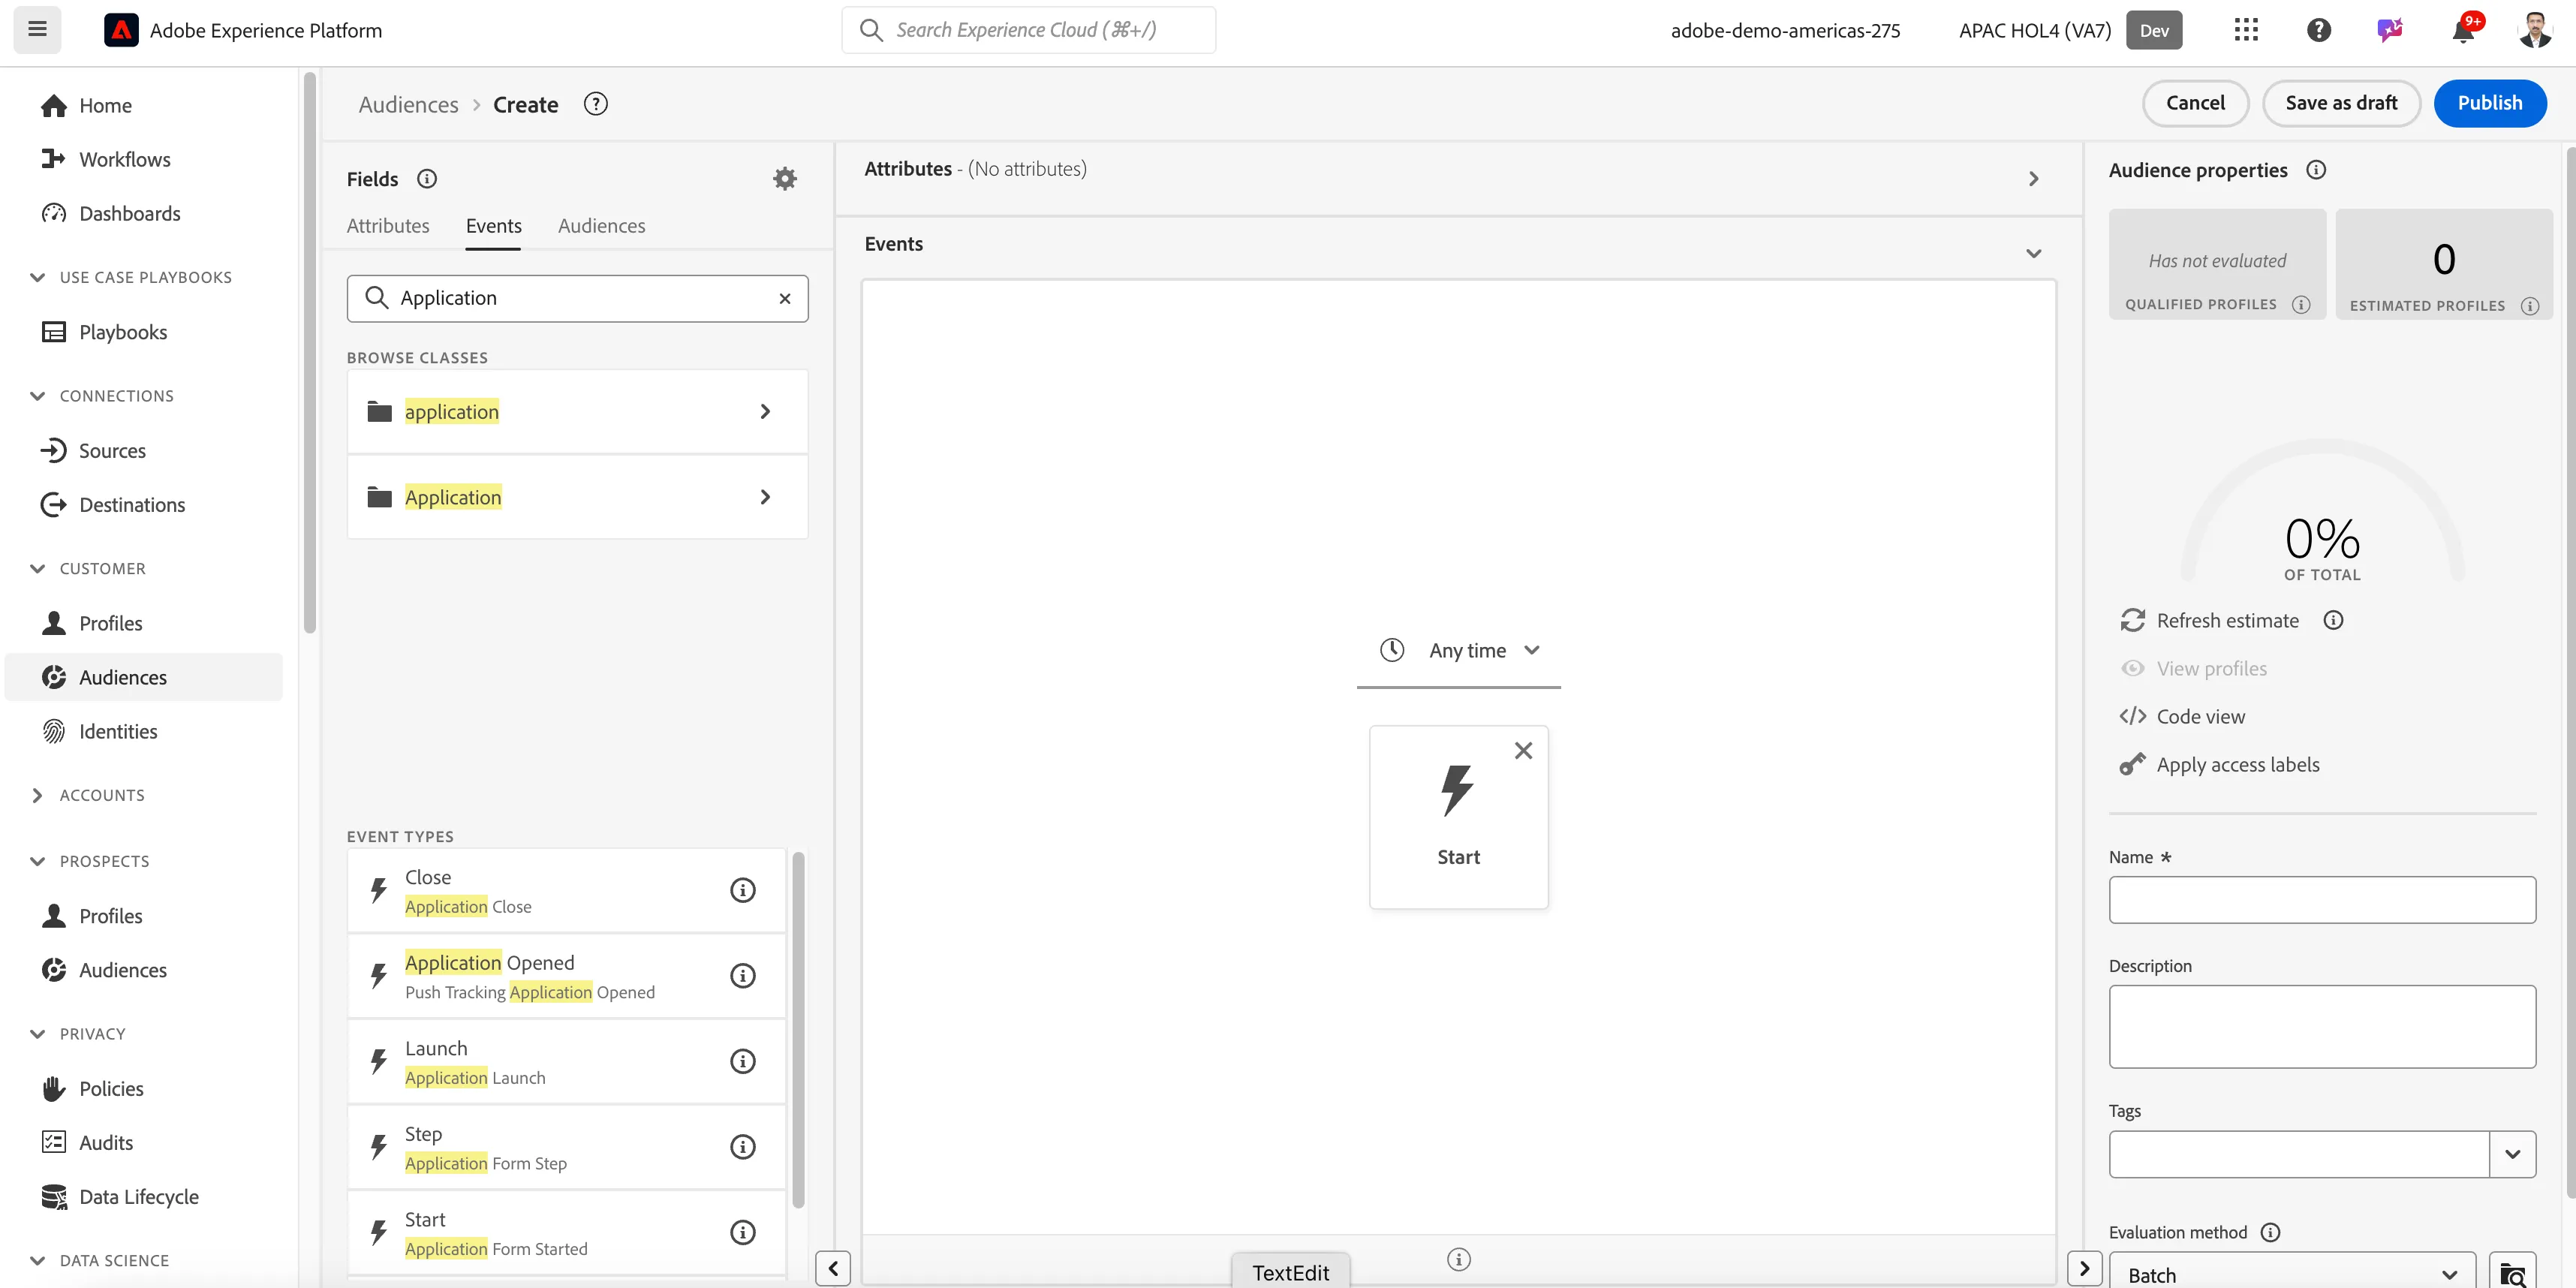
Task: Expand the Attributes section chevron
Action: point(2033,178)
